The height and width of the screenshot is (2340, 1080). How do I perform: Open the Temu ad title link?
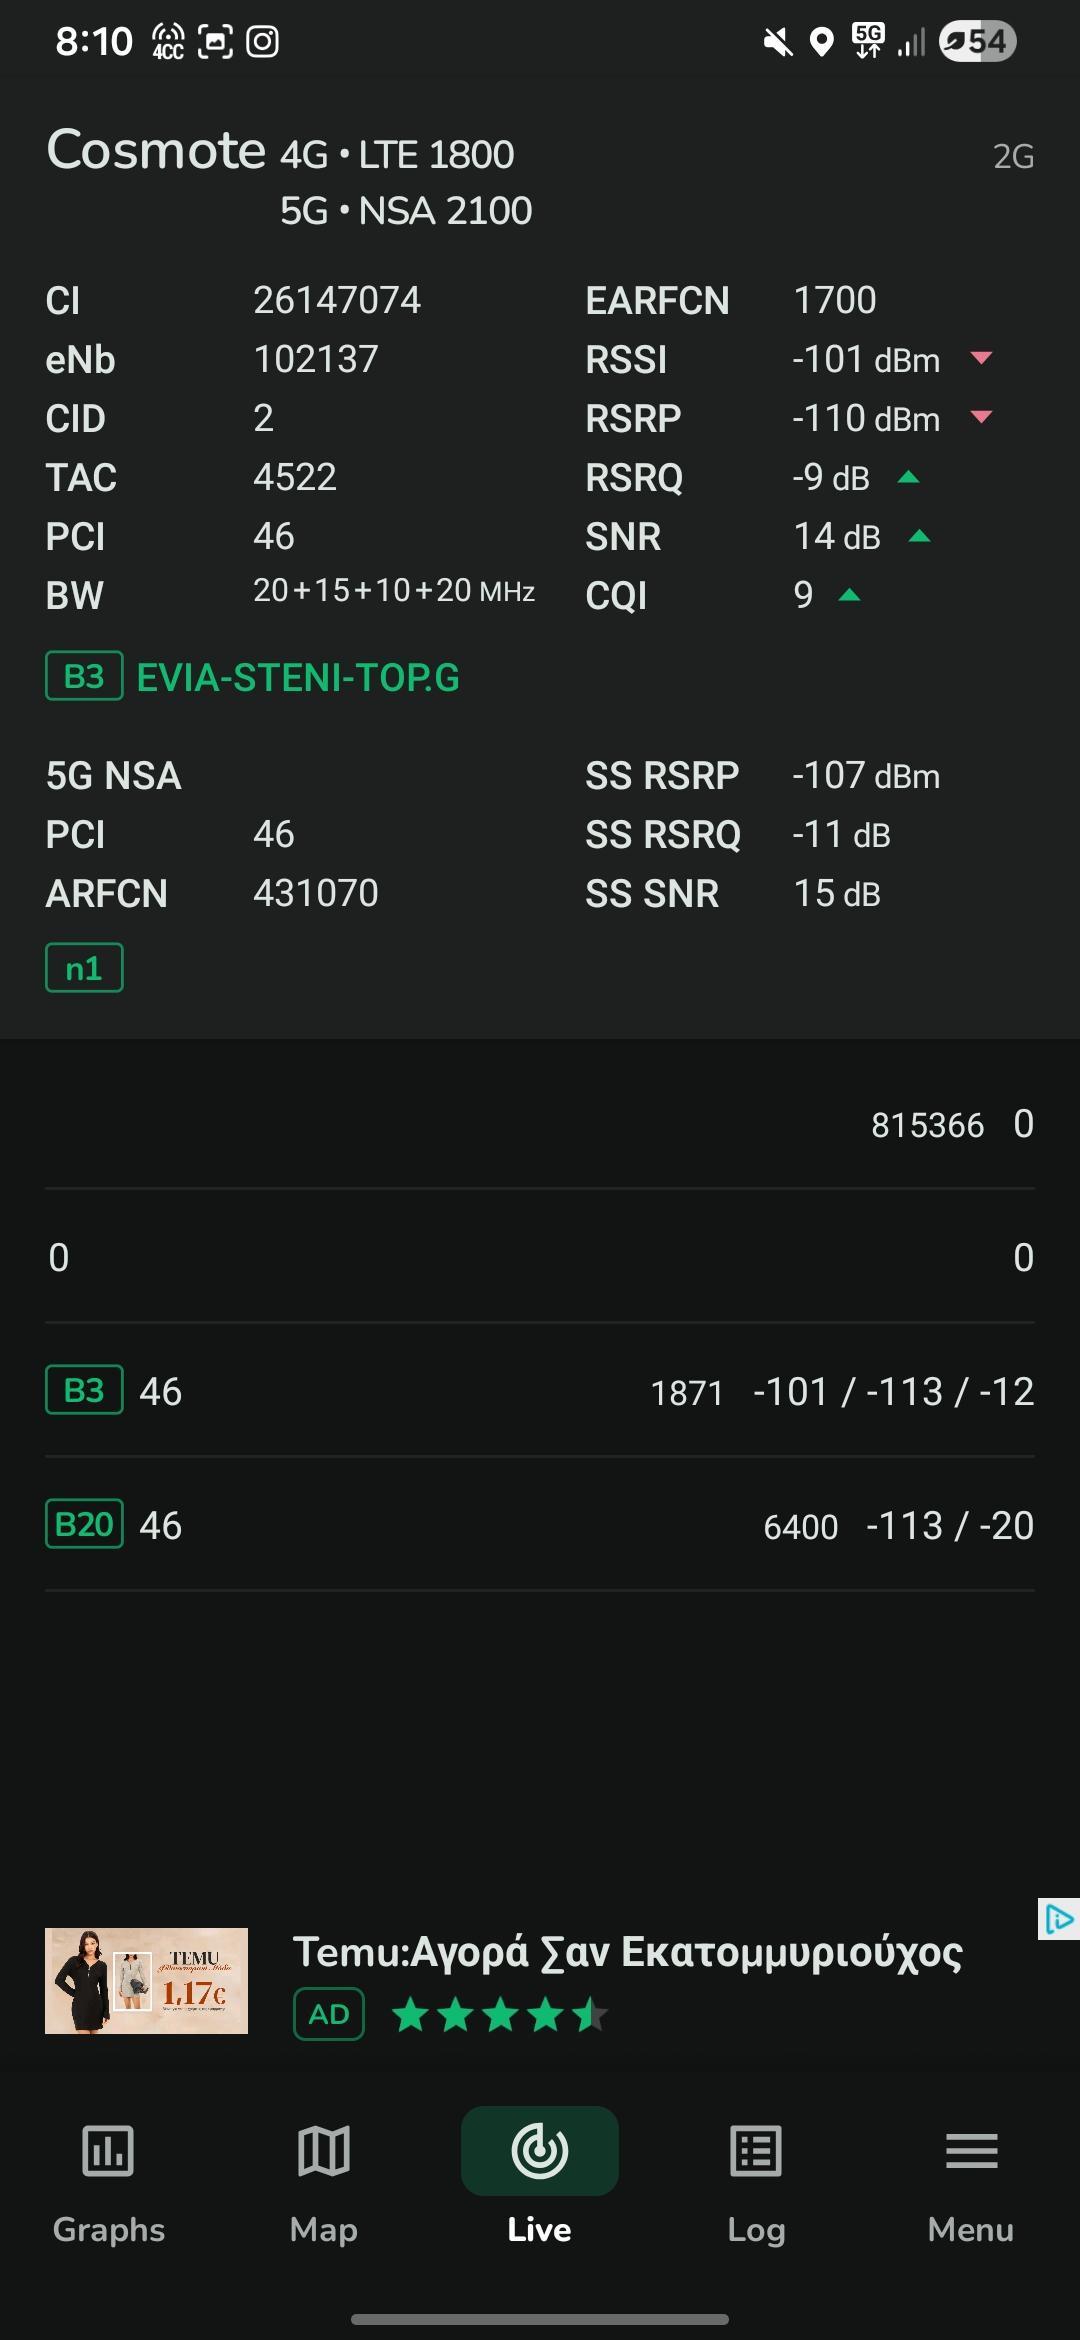pos(627,1952)
